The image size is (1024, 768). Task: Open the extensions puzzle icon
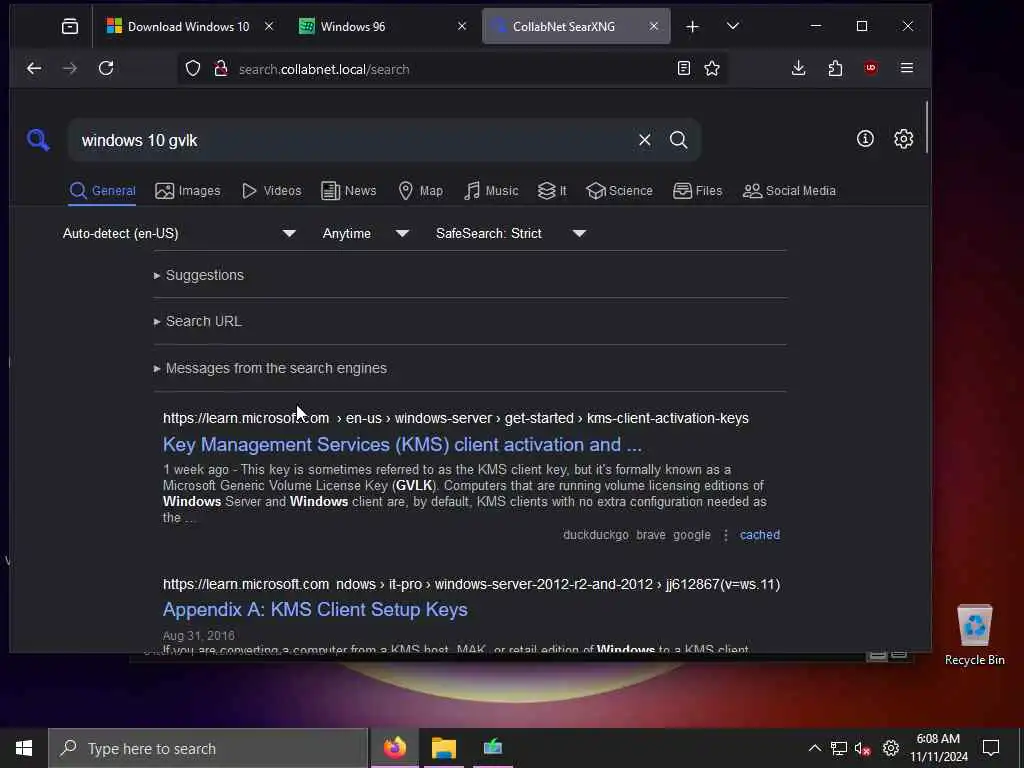835,68
